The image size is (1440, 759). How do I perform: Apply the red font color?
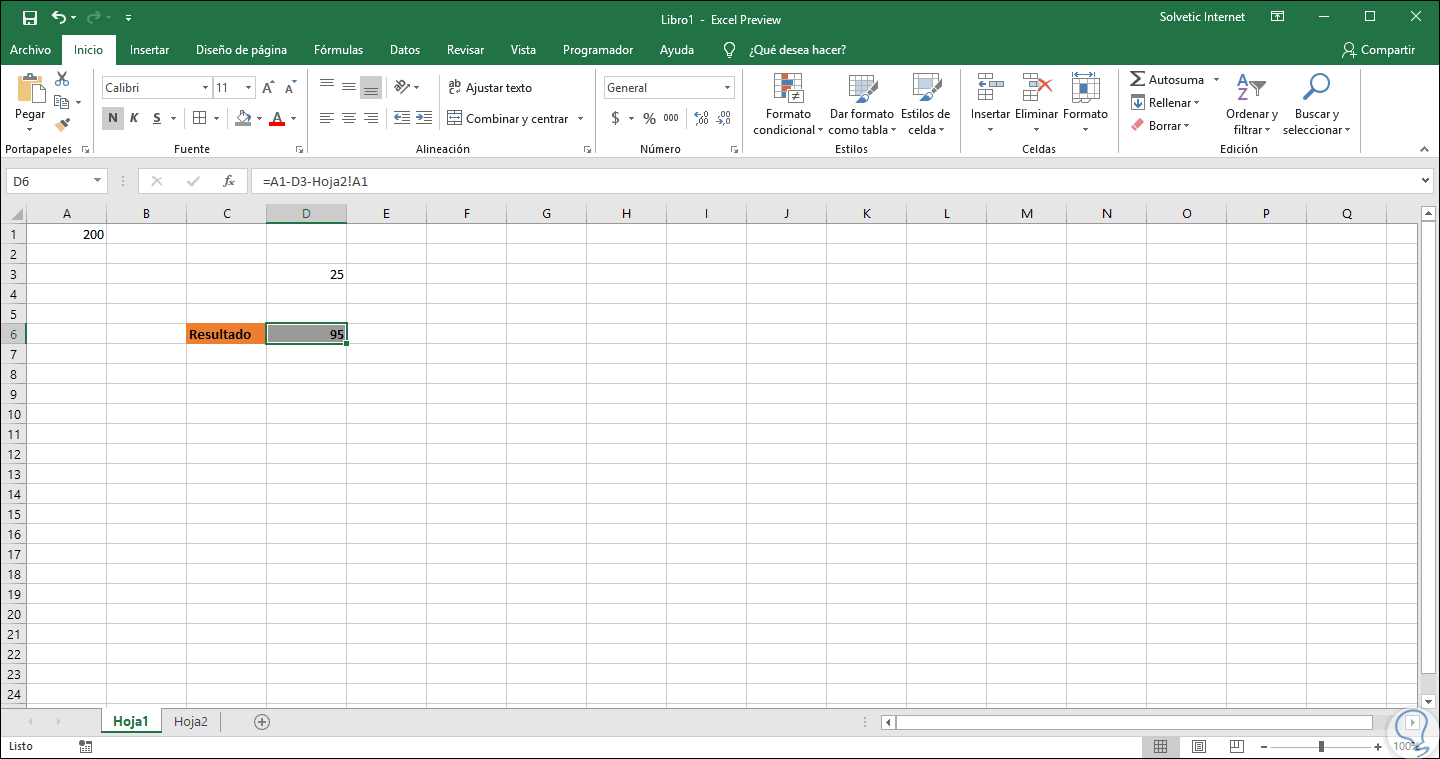277,118
